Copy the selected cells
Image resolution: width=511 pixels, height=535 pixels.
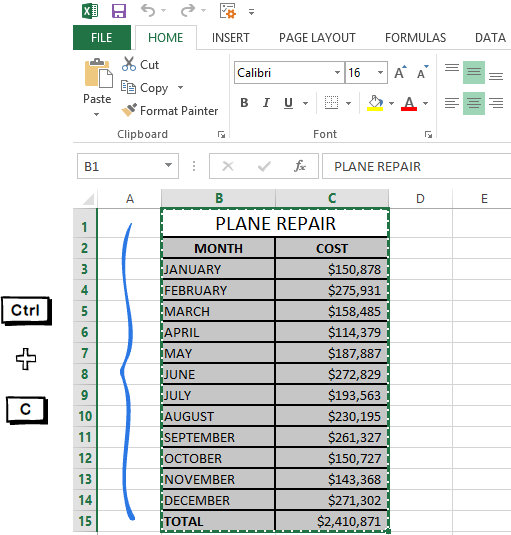click(145, 88)
